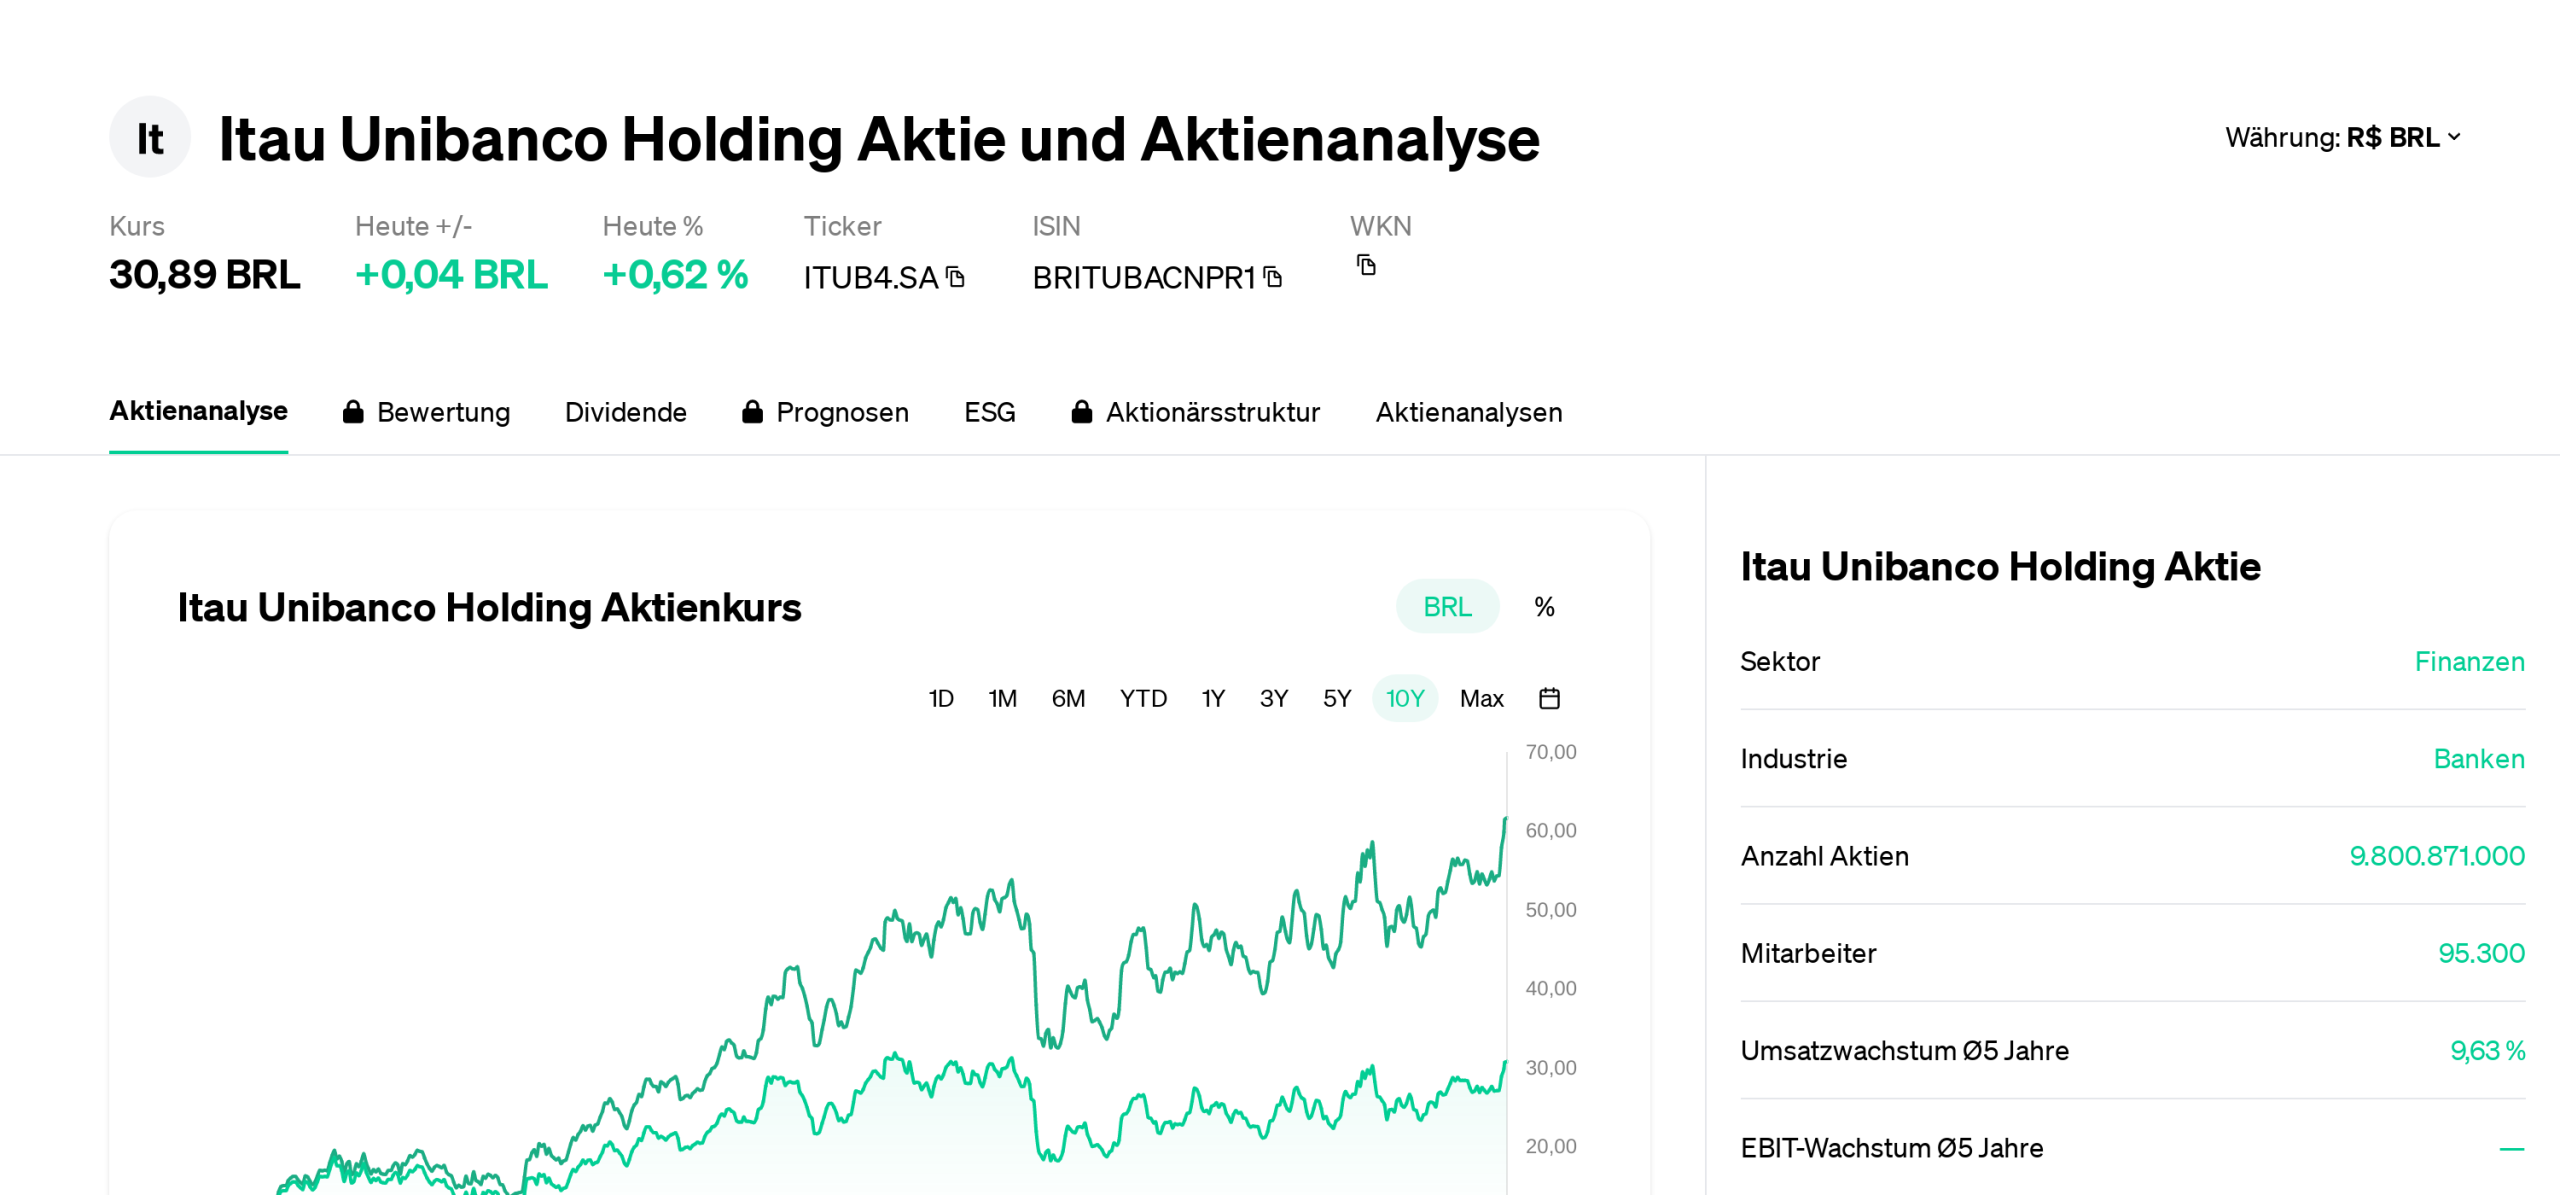Click the lock icon beside Prognosen
Image resolution: width=2560 pixels, height=1195 pixels.
point(752,412)
